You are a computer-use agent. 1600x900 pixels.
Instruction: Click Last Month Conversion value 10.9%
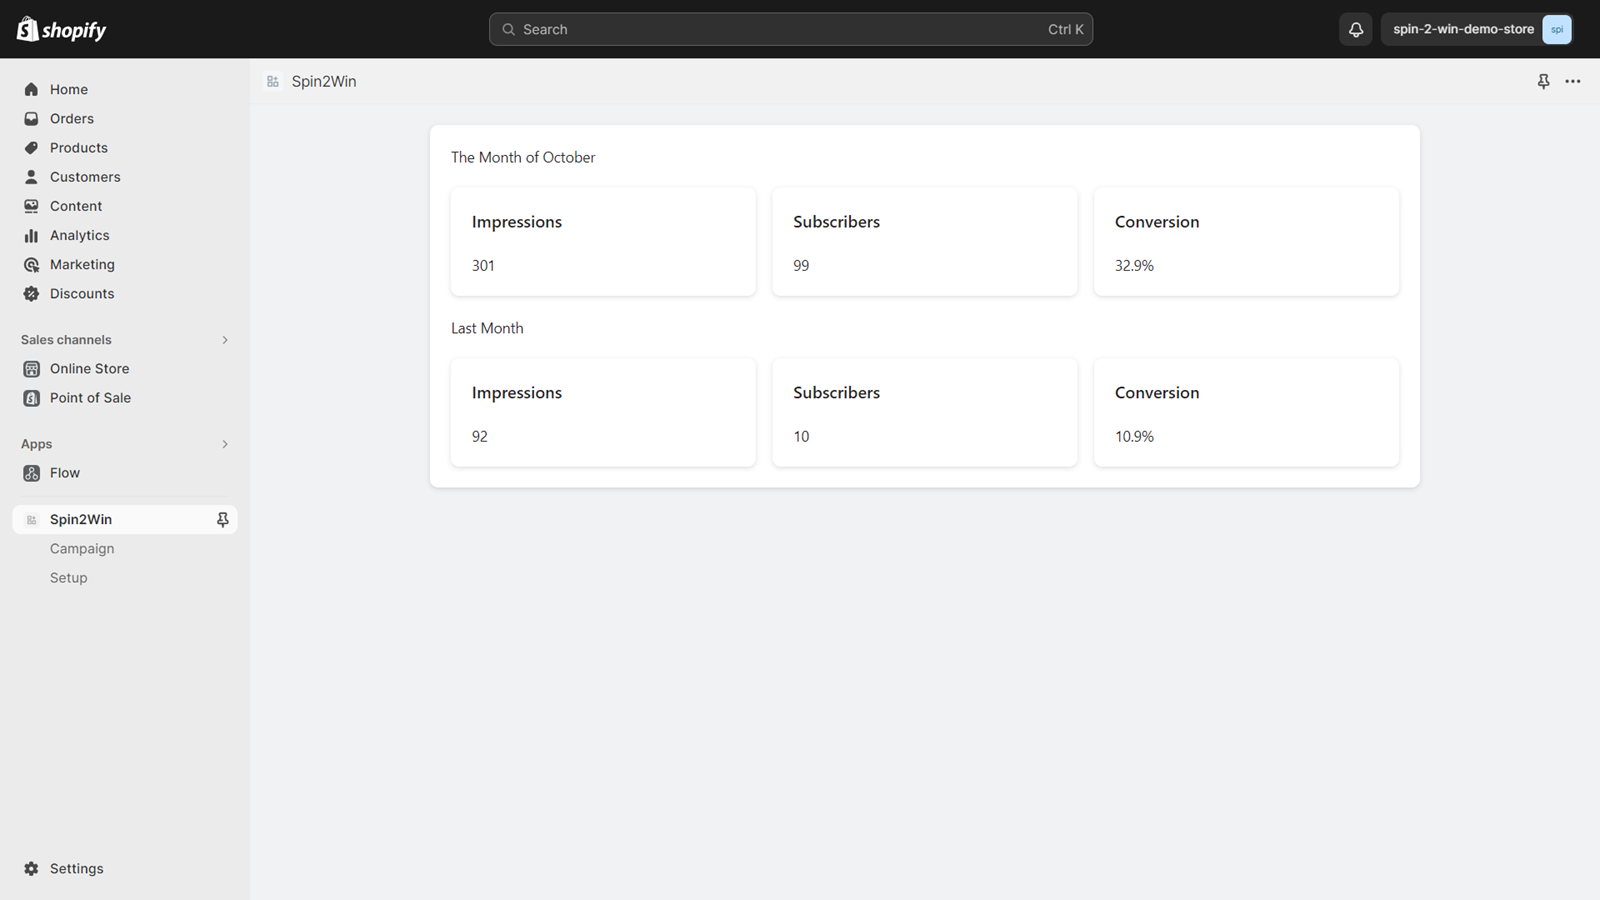click(1134, 436)
